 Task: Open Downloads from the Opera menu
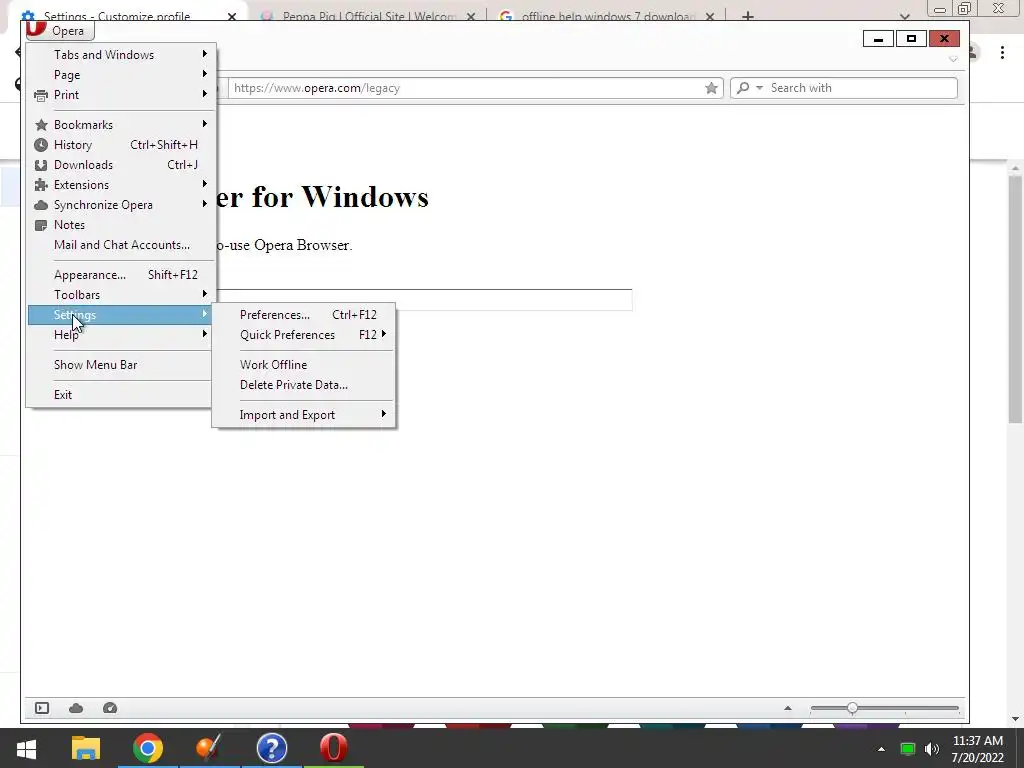(121, 165)
